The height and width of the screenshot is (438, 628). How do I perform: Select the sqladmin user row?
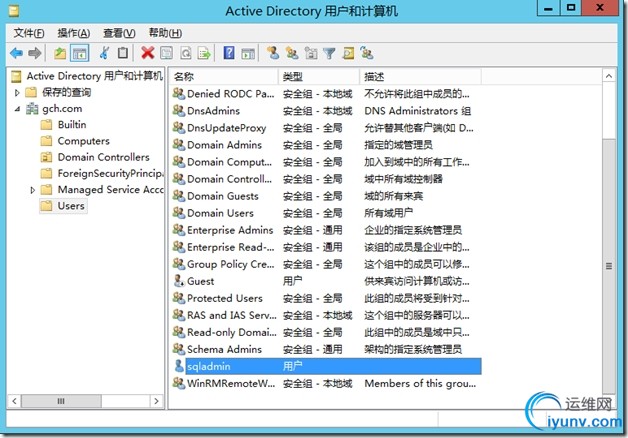click(x=326, y=366)
